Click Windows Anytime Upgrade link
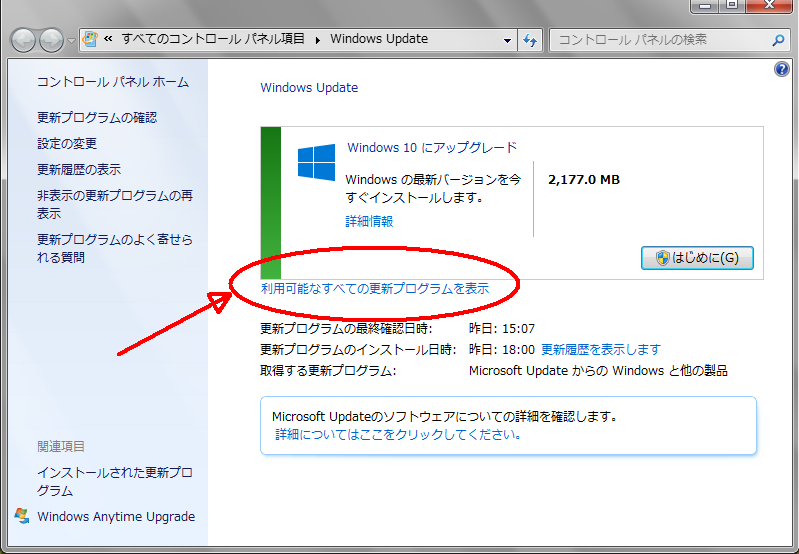 click(116, 516)
